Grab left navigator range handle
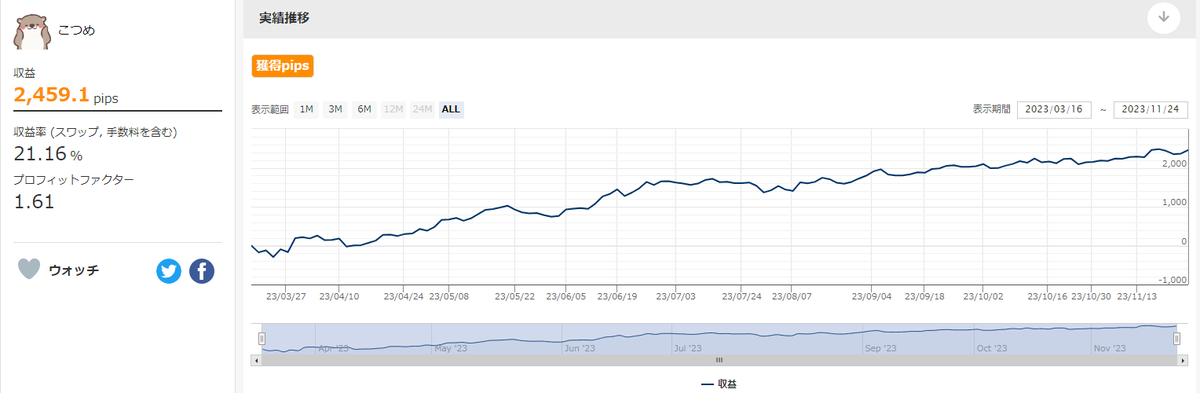The height and width of the screenshot is (393, 1200). click(x=262, y=338)
